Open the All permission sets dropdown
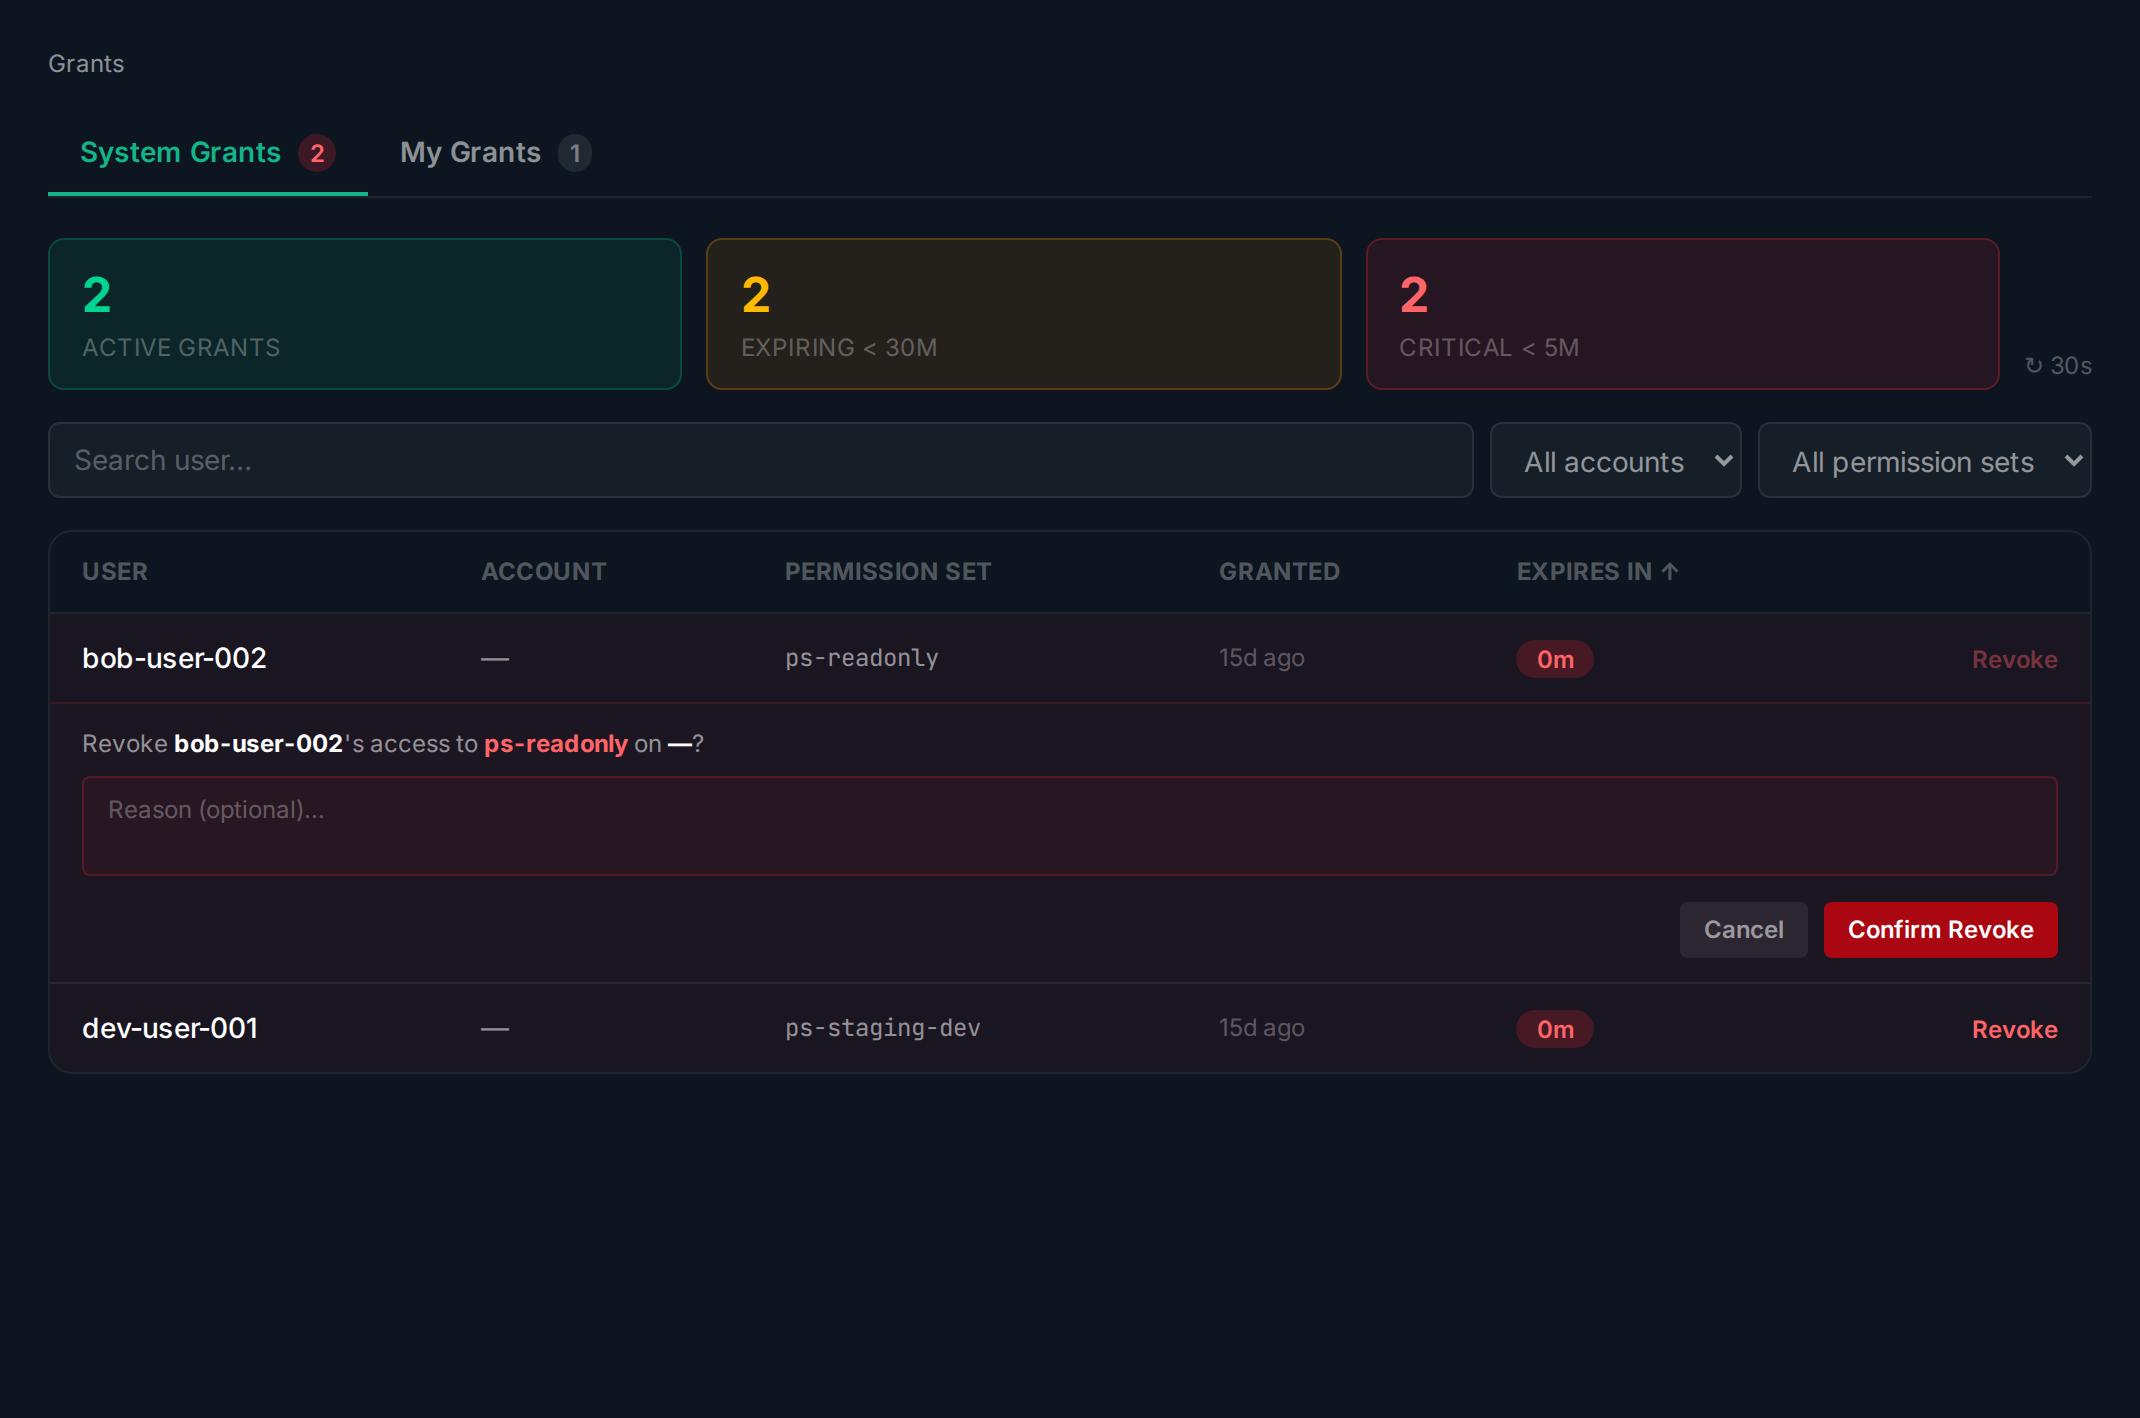Image resolution: width=2140 pixels, height=1418 pixels. tap(1924, 460)
